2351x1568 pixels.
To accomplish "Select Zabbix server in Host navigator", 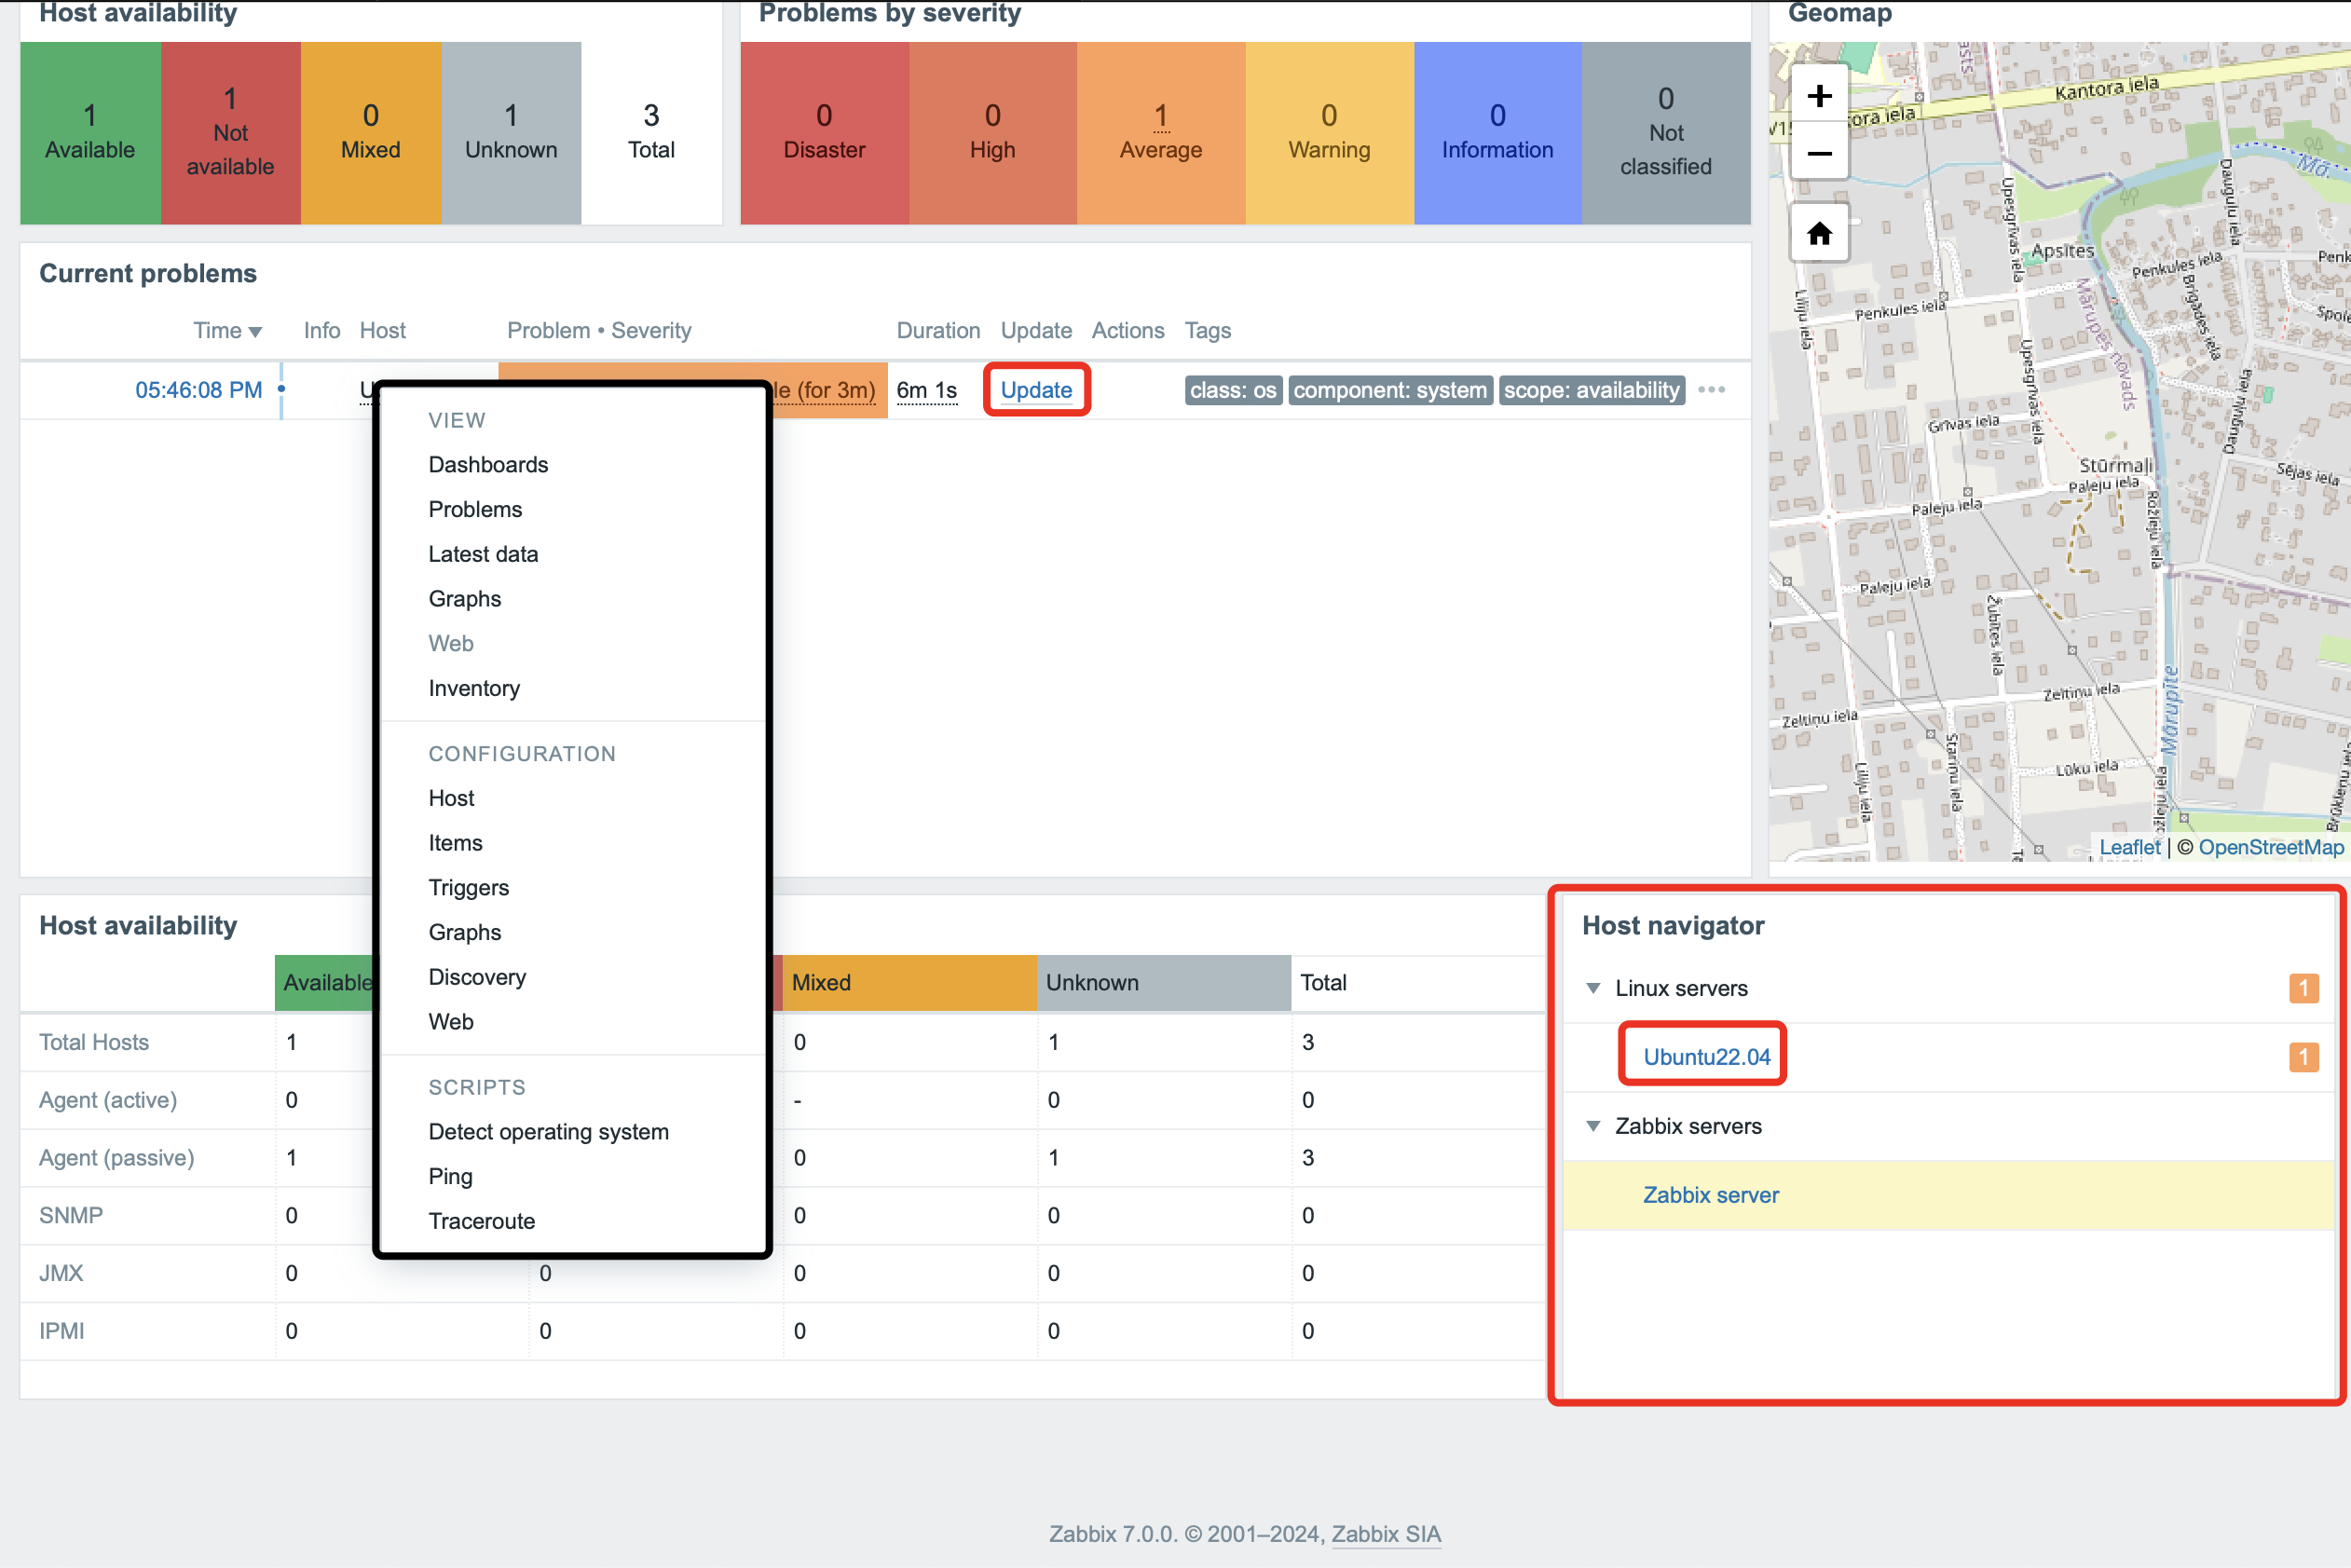I will [x=1710, y=1195].
